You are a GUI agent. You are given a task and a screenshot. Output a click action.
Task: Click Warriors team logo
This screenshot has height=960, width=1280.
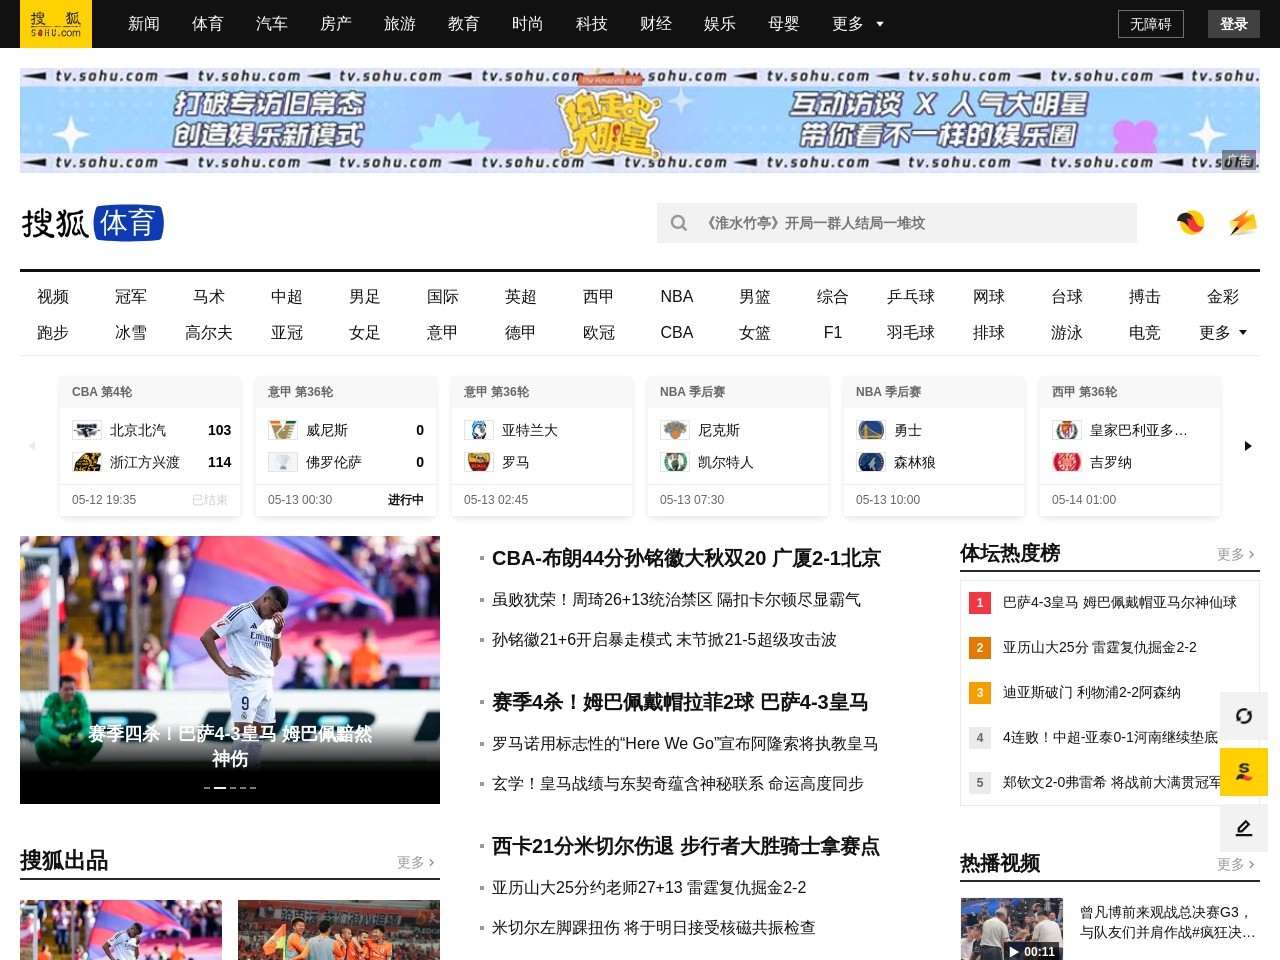[871, 430]
